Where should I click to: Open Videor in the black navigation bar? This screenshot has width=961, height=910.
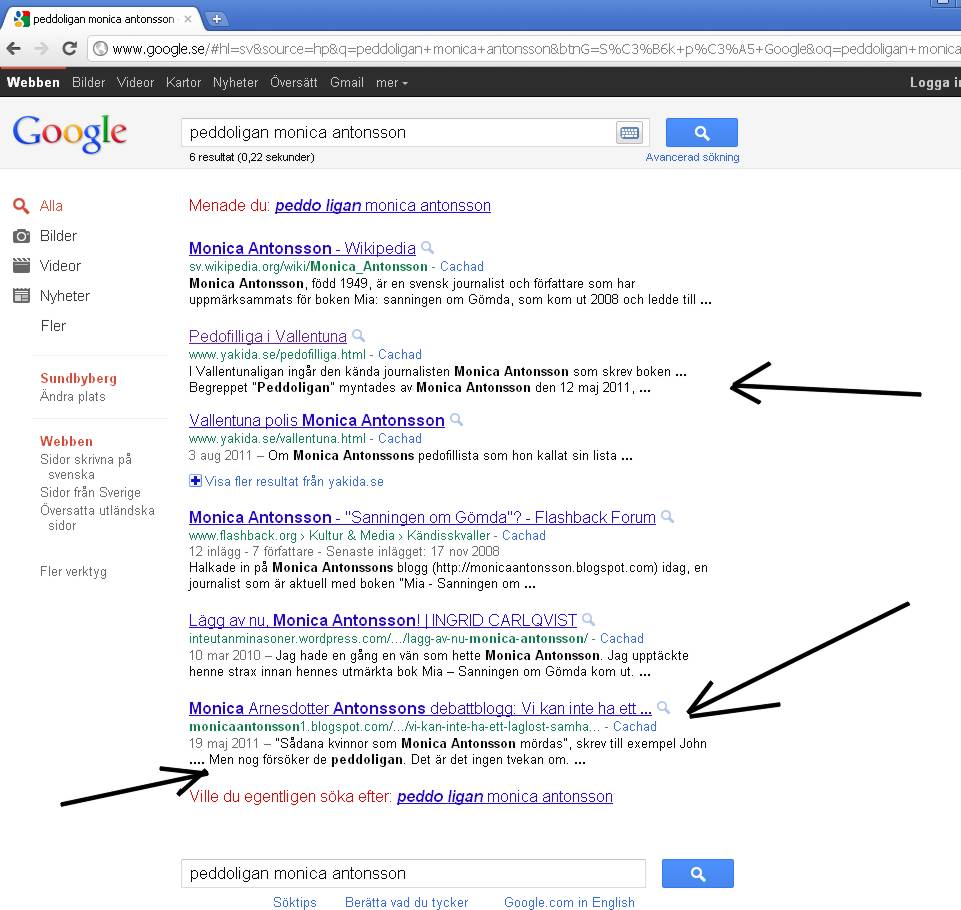135,82
